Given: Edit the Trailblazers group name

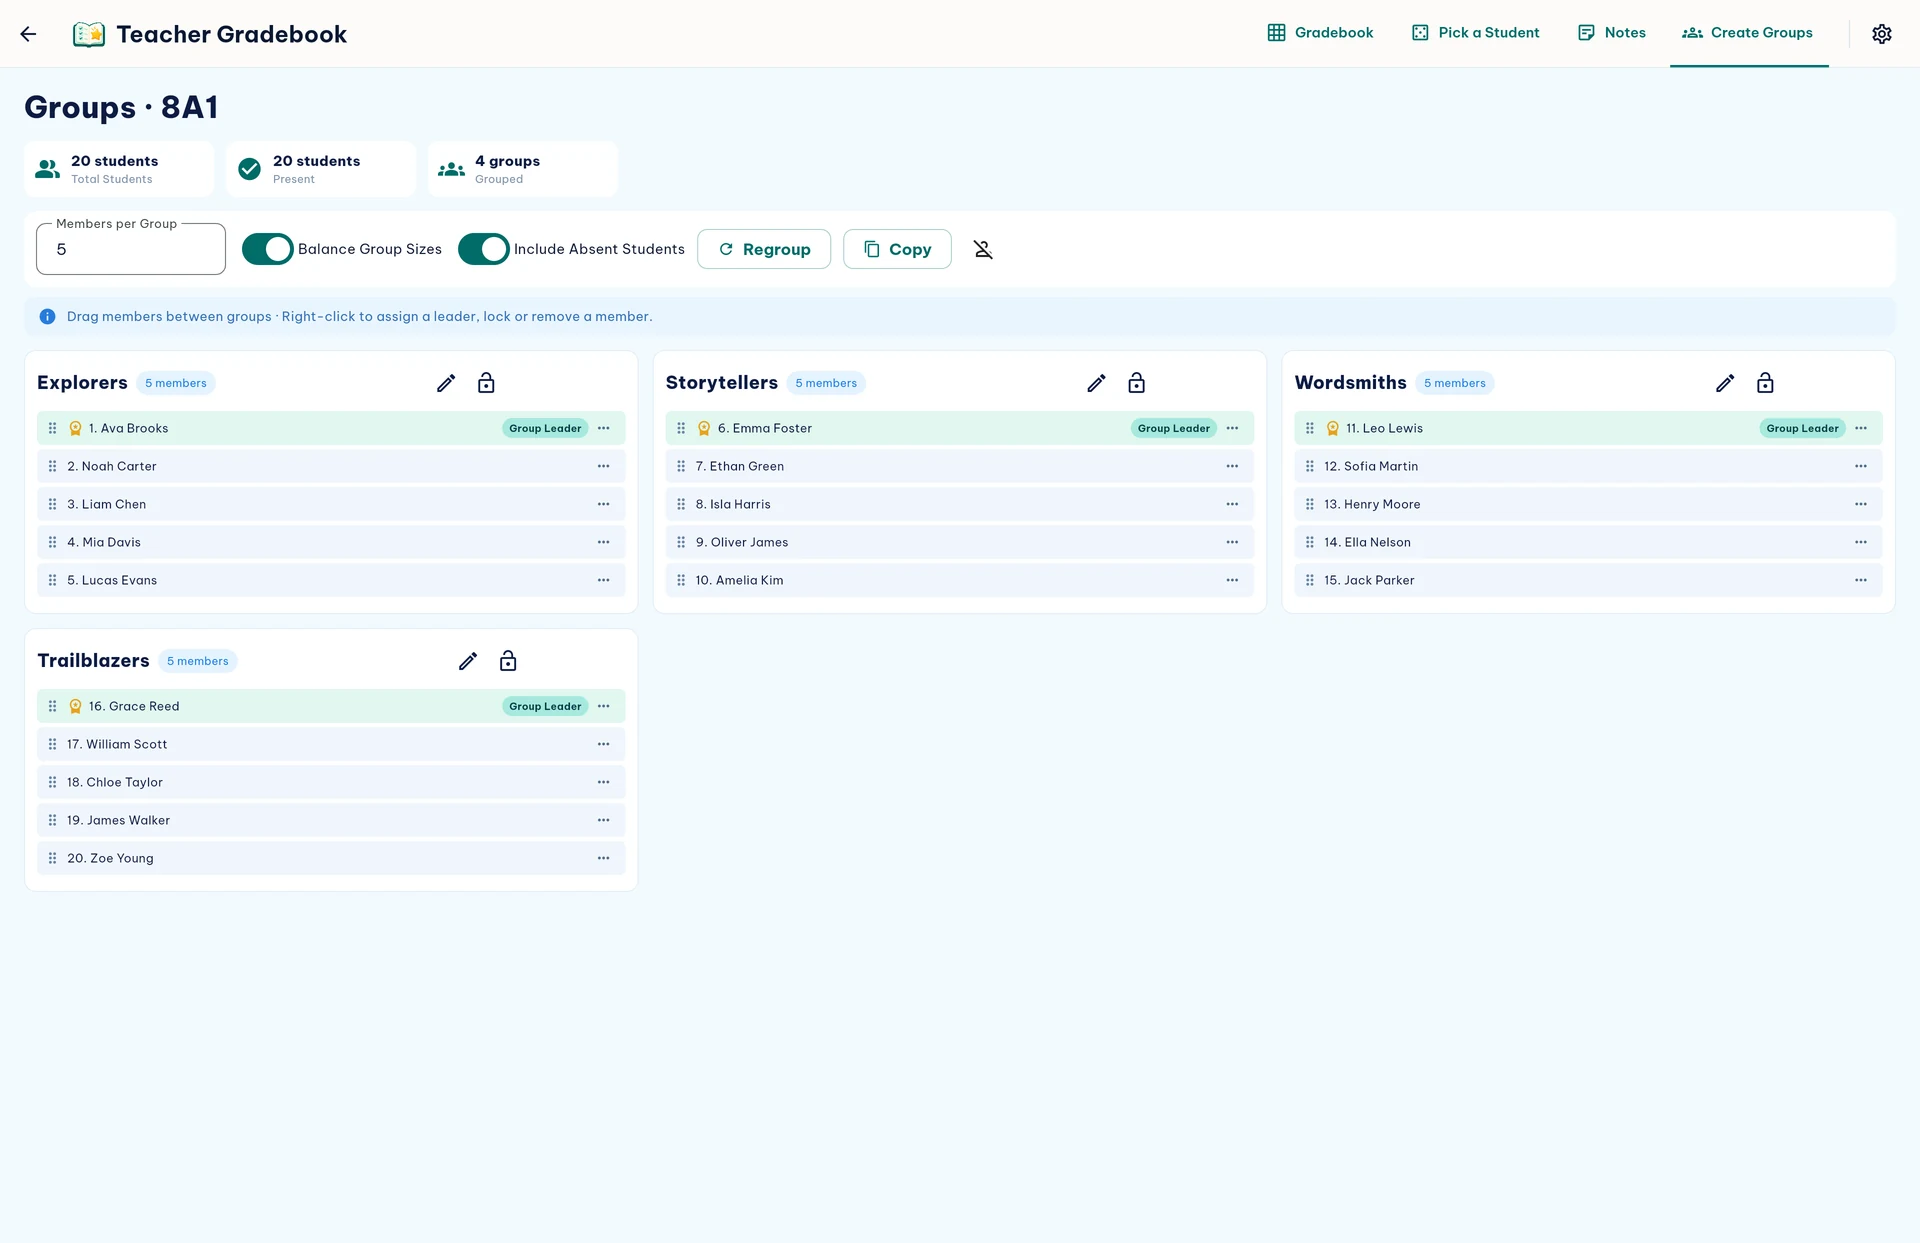Looking at the screenshot, I should point(468,661).
